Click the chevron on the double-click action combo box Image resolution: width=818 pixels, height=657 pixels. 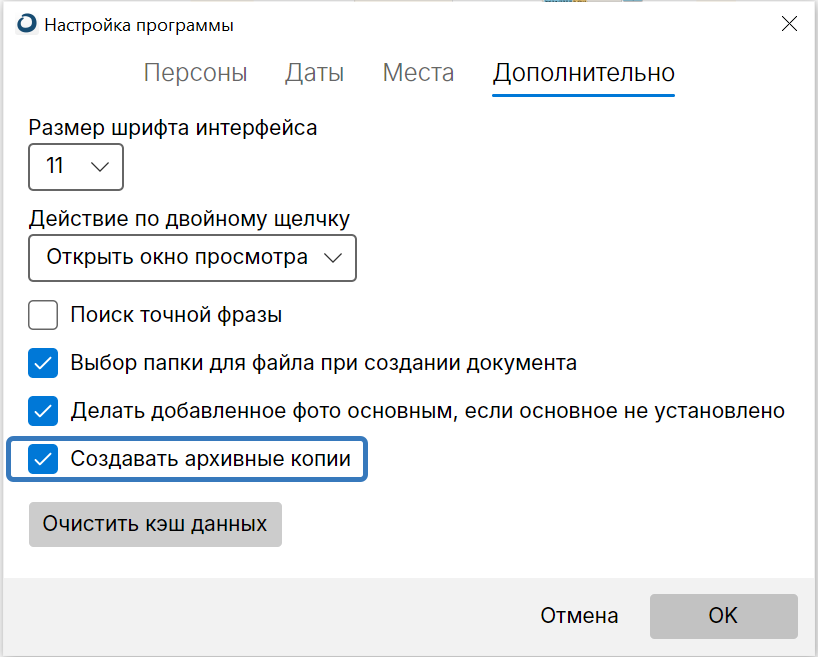333,258
